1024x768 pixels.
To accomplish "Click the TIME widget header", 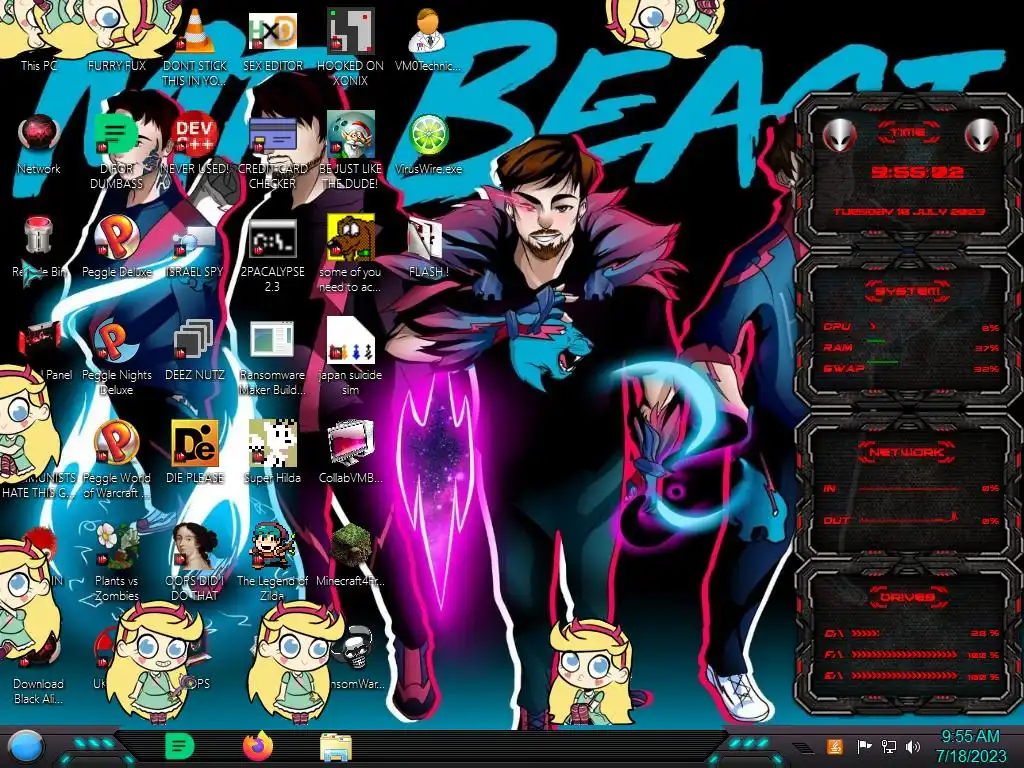I will pyautogui.click(x=908, y=133).
